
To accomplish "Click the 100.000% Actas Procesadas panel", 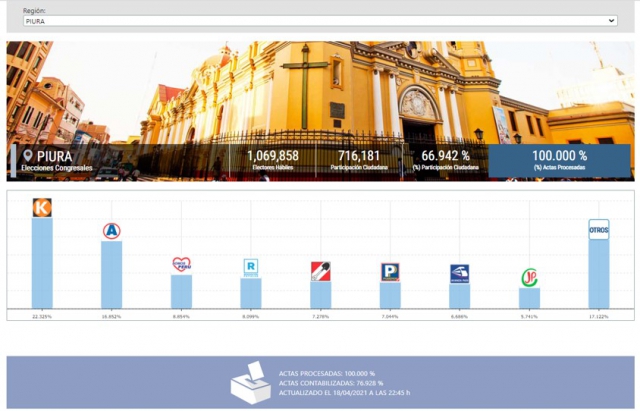I will click(x=559, y=161).
